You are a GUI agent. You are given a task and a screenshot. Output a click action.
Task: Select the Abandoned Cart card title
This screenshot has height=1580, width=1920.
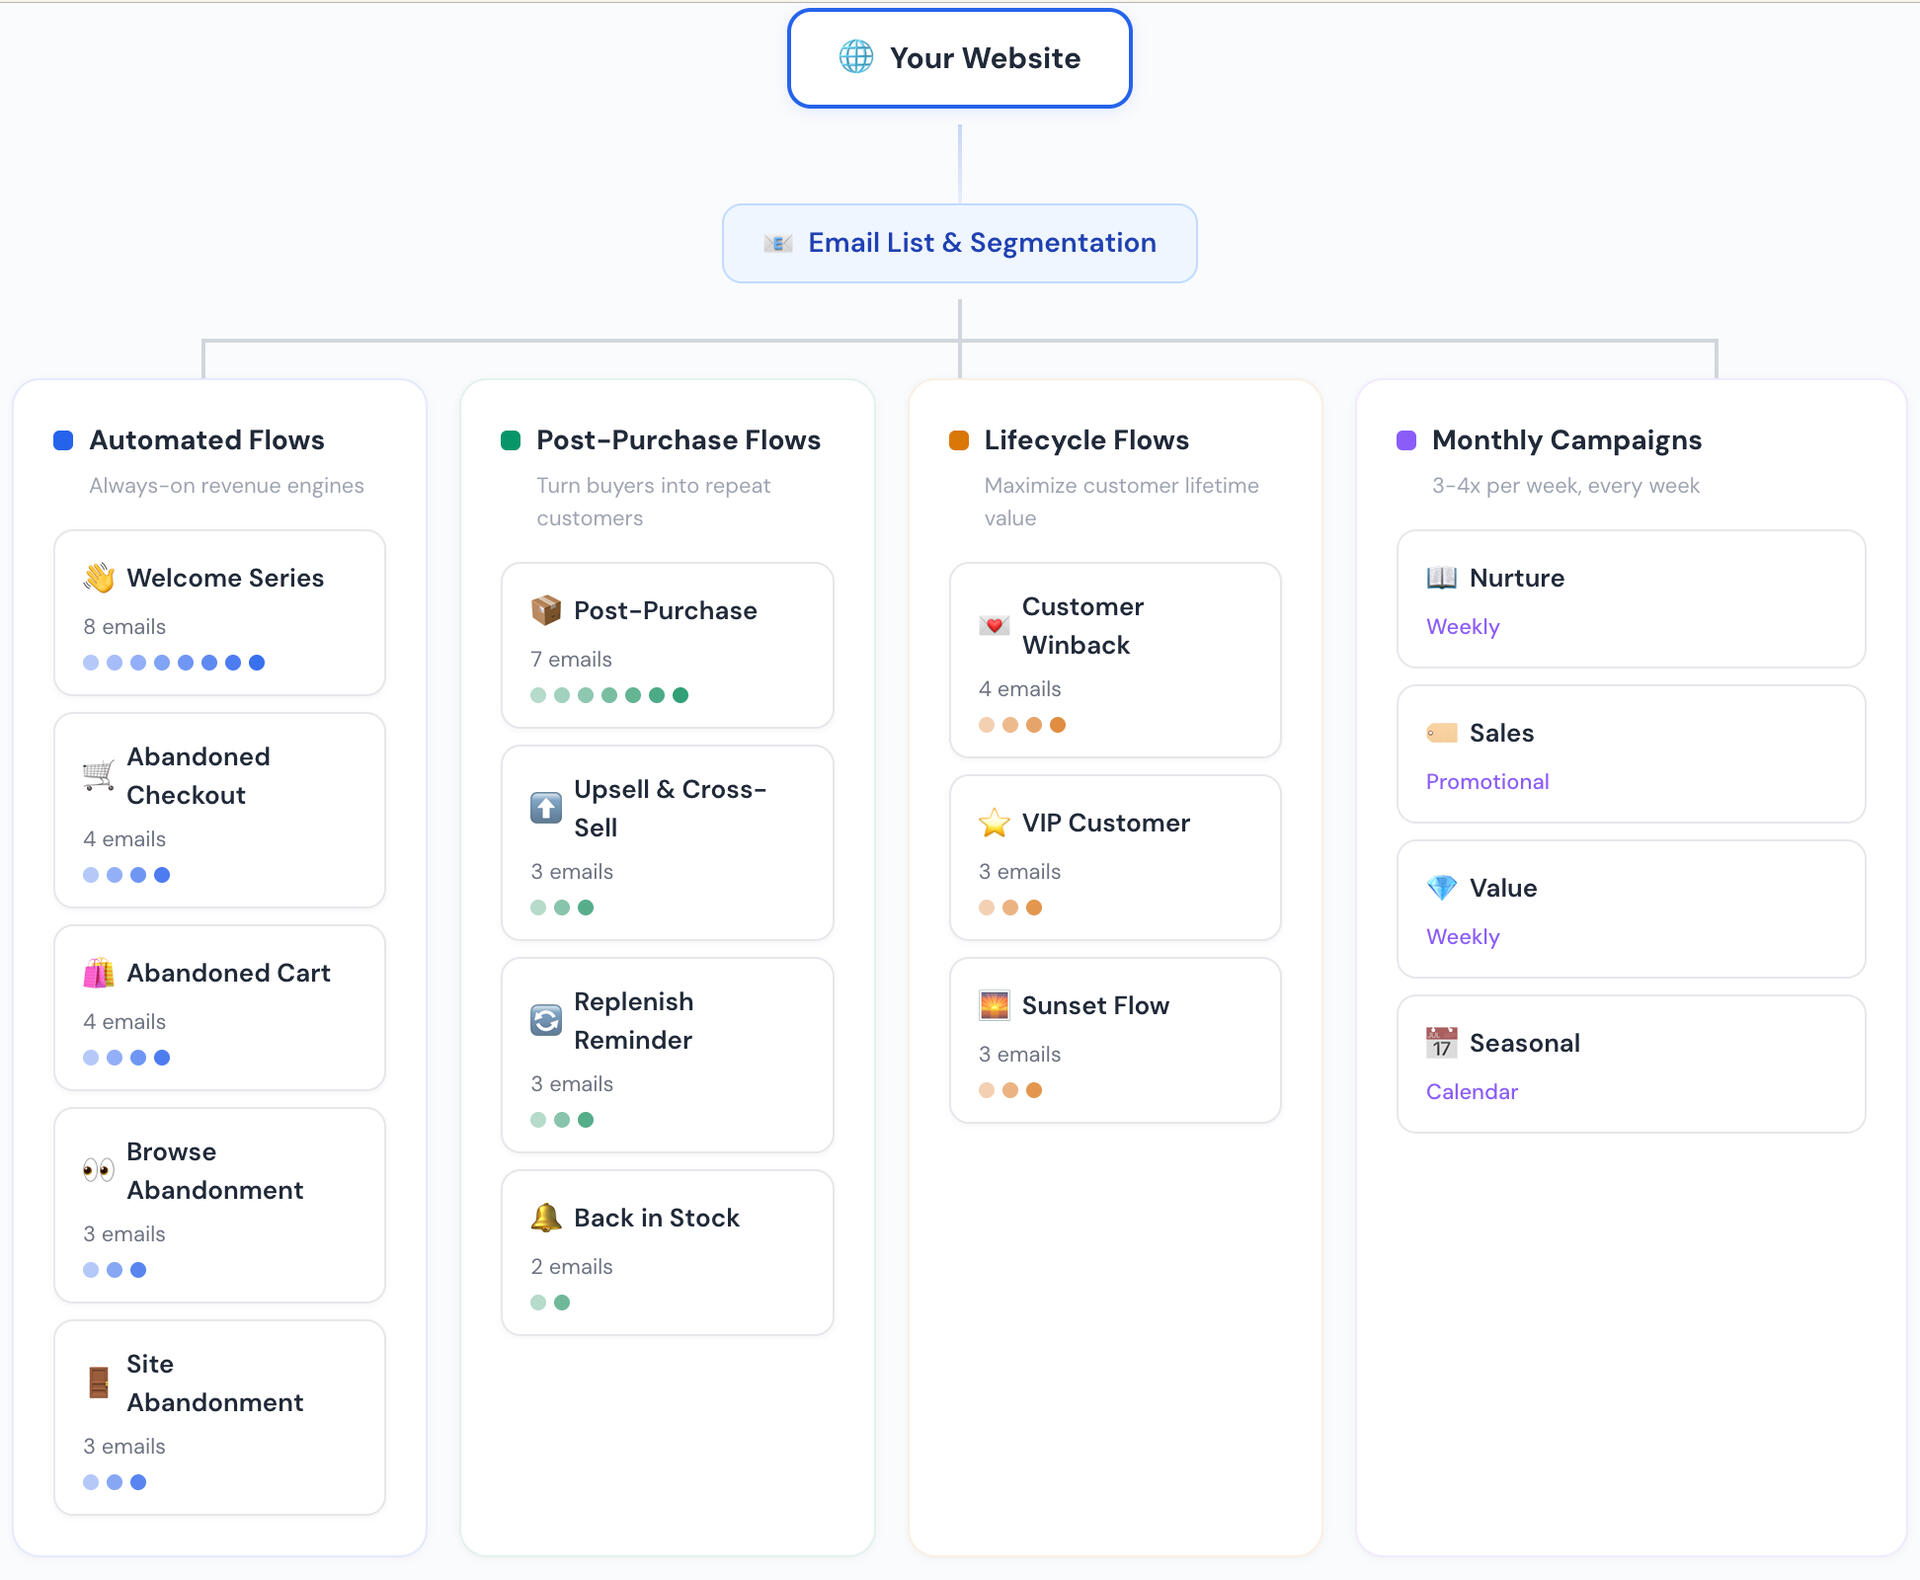tap(228, 973)
